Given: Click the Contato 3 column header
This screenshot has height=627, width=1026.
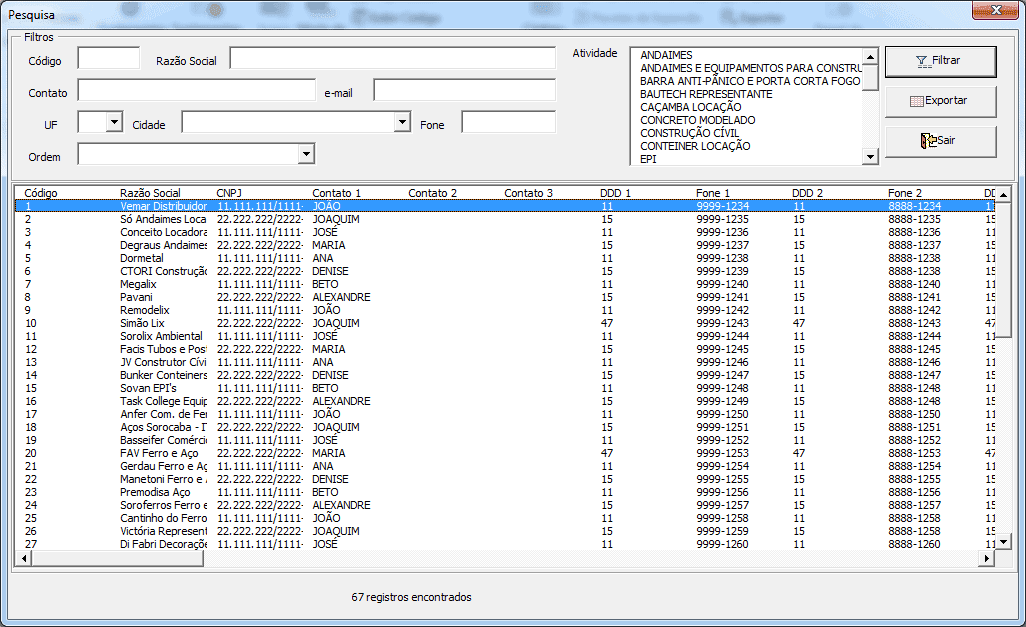Looking at the screenshot, I should coord(529,193).
